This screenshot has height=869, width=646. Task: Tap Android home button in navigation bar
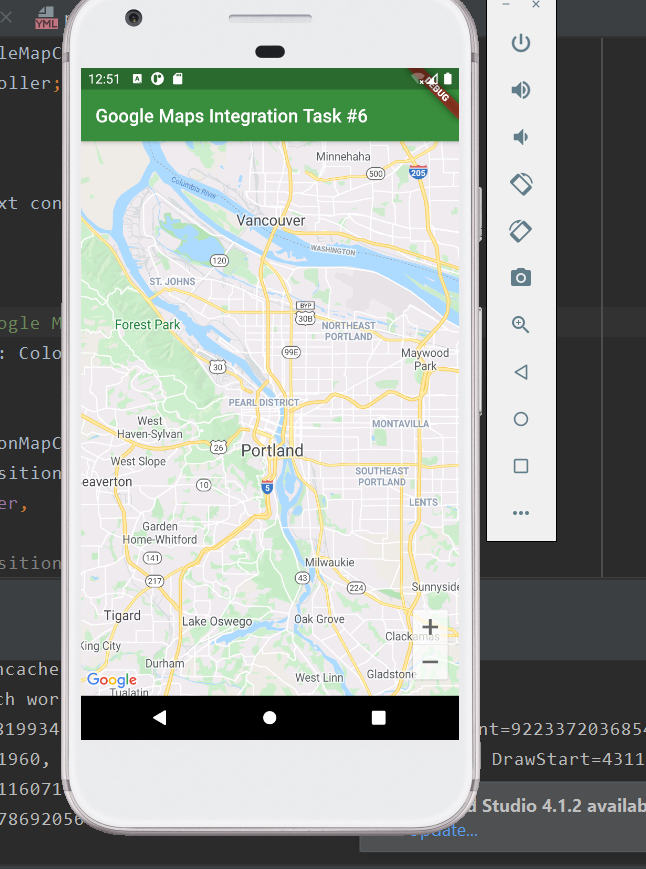point(270,718)
